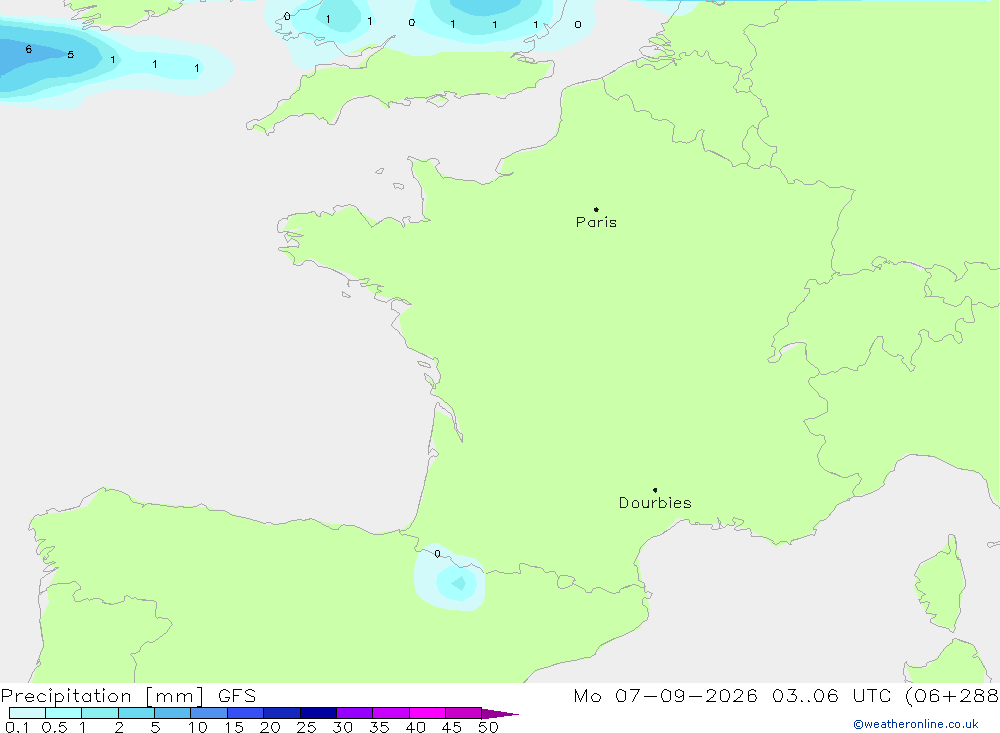The height and width of the screenshot is (733, 1000).
Task: Select the 0.1 mm lightest legend swatch
Action: tap(27, 713)
